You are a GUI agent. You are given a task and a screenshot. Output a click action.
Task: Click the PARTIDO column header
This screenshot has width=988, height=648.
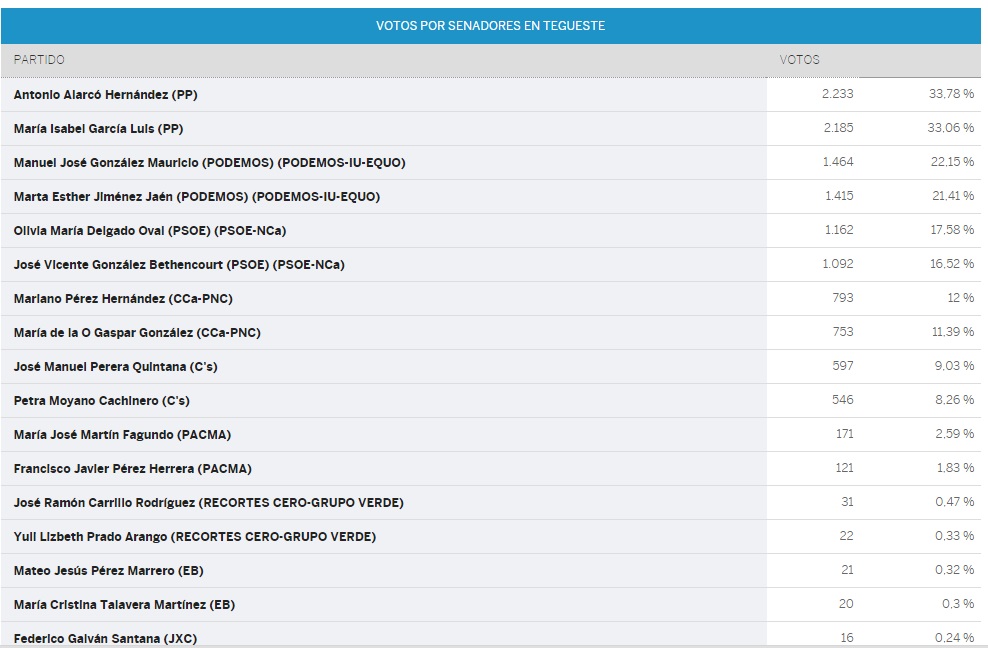click(39, 60)
